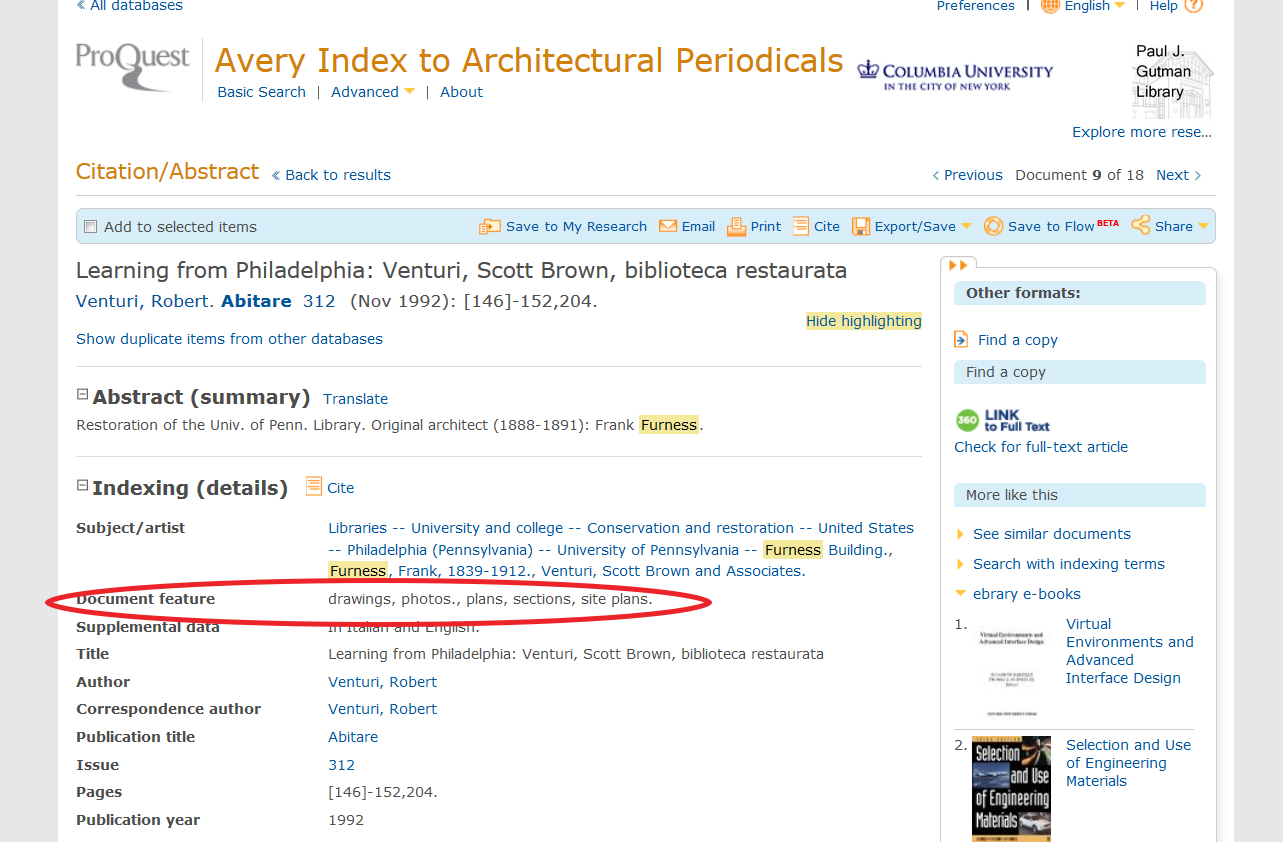
Task: Click the Print printer icon
Action: coord(736,226)
